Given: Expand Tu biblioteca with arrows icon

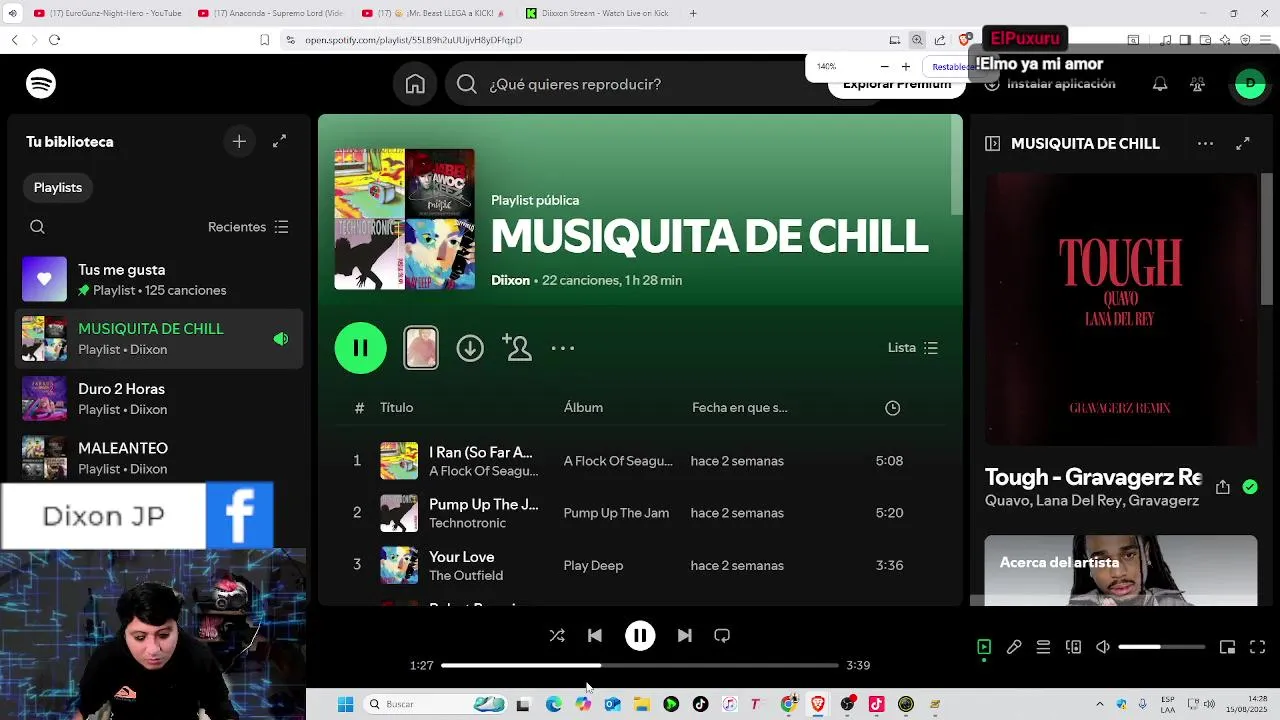Looking at the screenshot, I should pyautogui.click(x=280, y=142).
